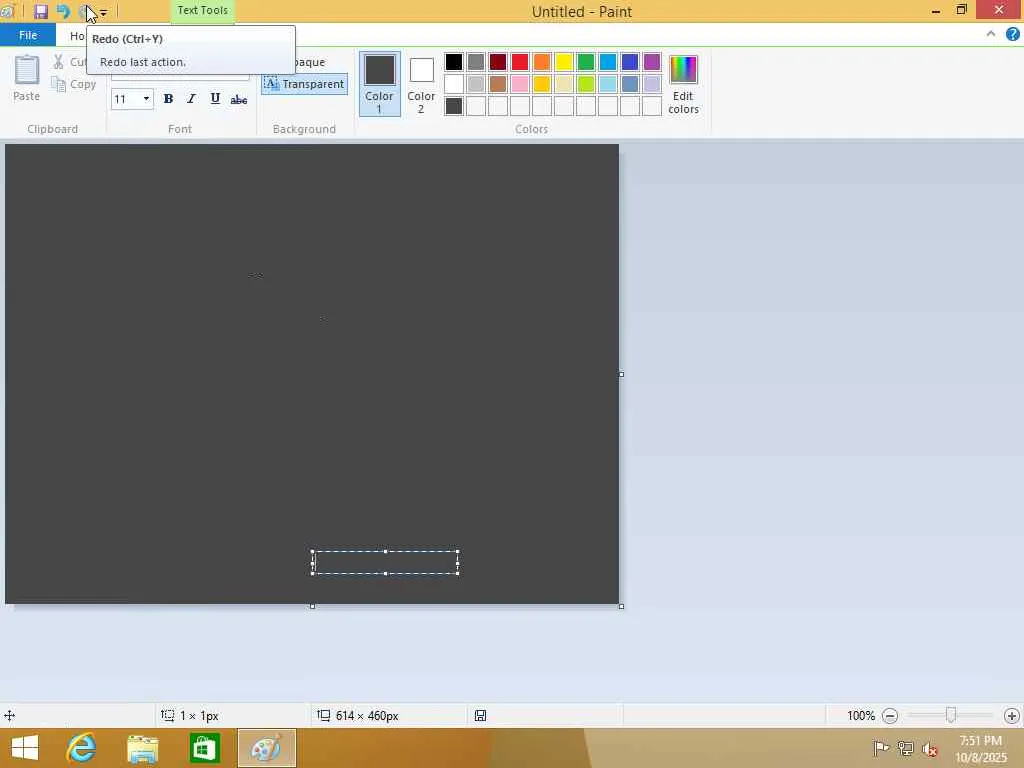The width and height of the screenshot is (1024, 768).
Task: Click the muted volume tray icon
Action: click(x=929, y=749)
